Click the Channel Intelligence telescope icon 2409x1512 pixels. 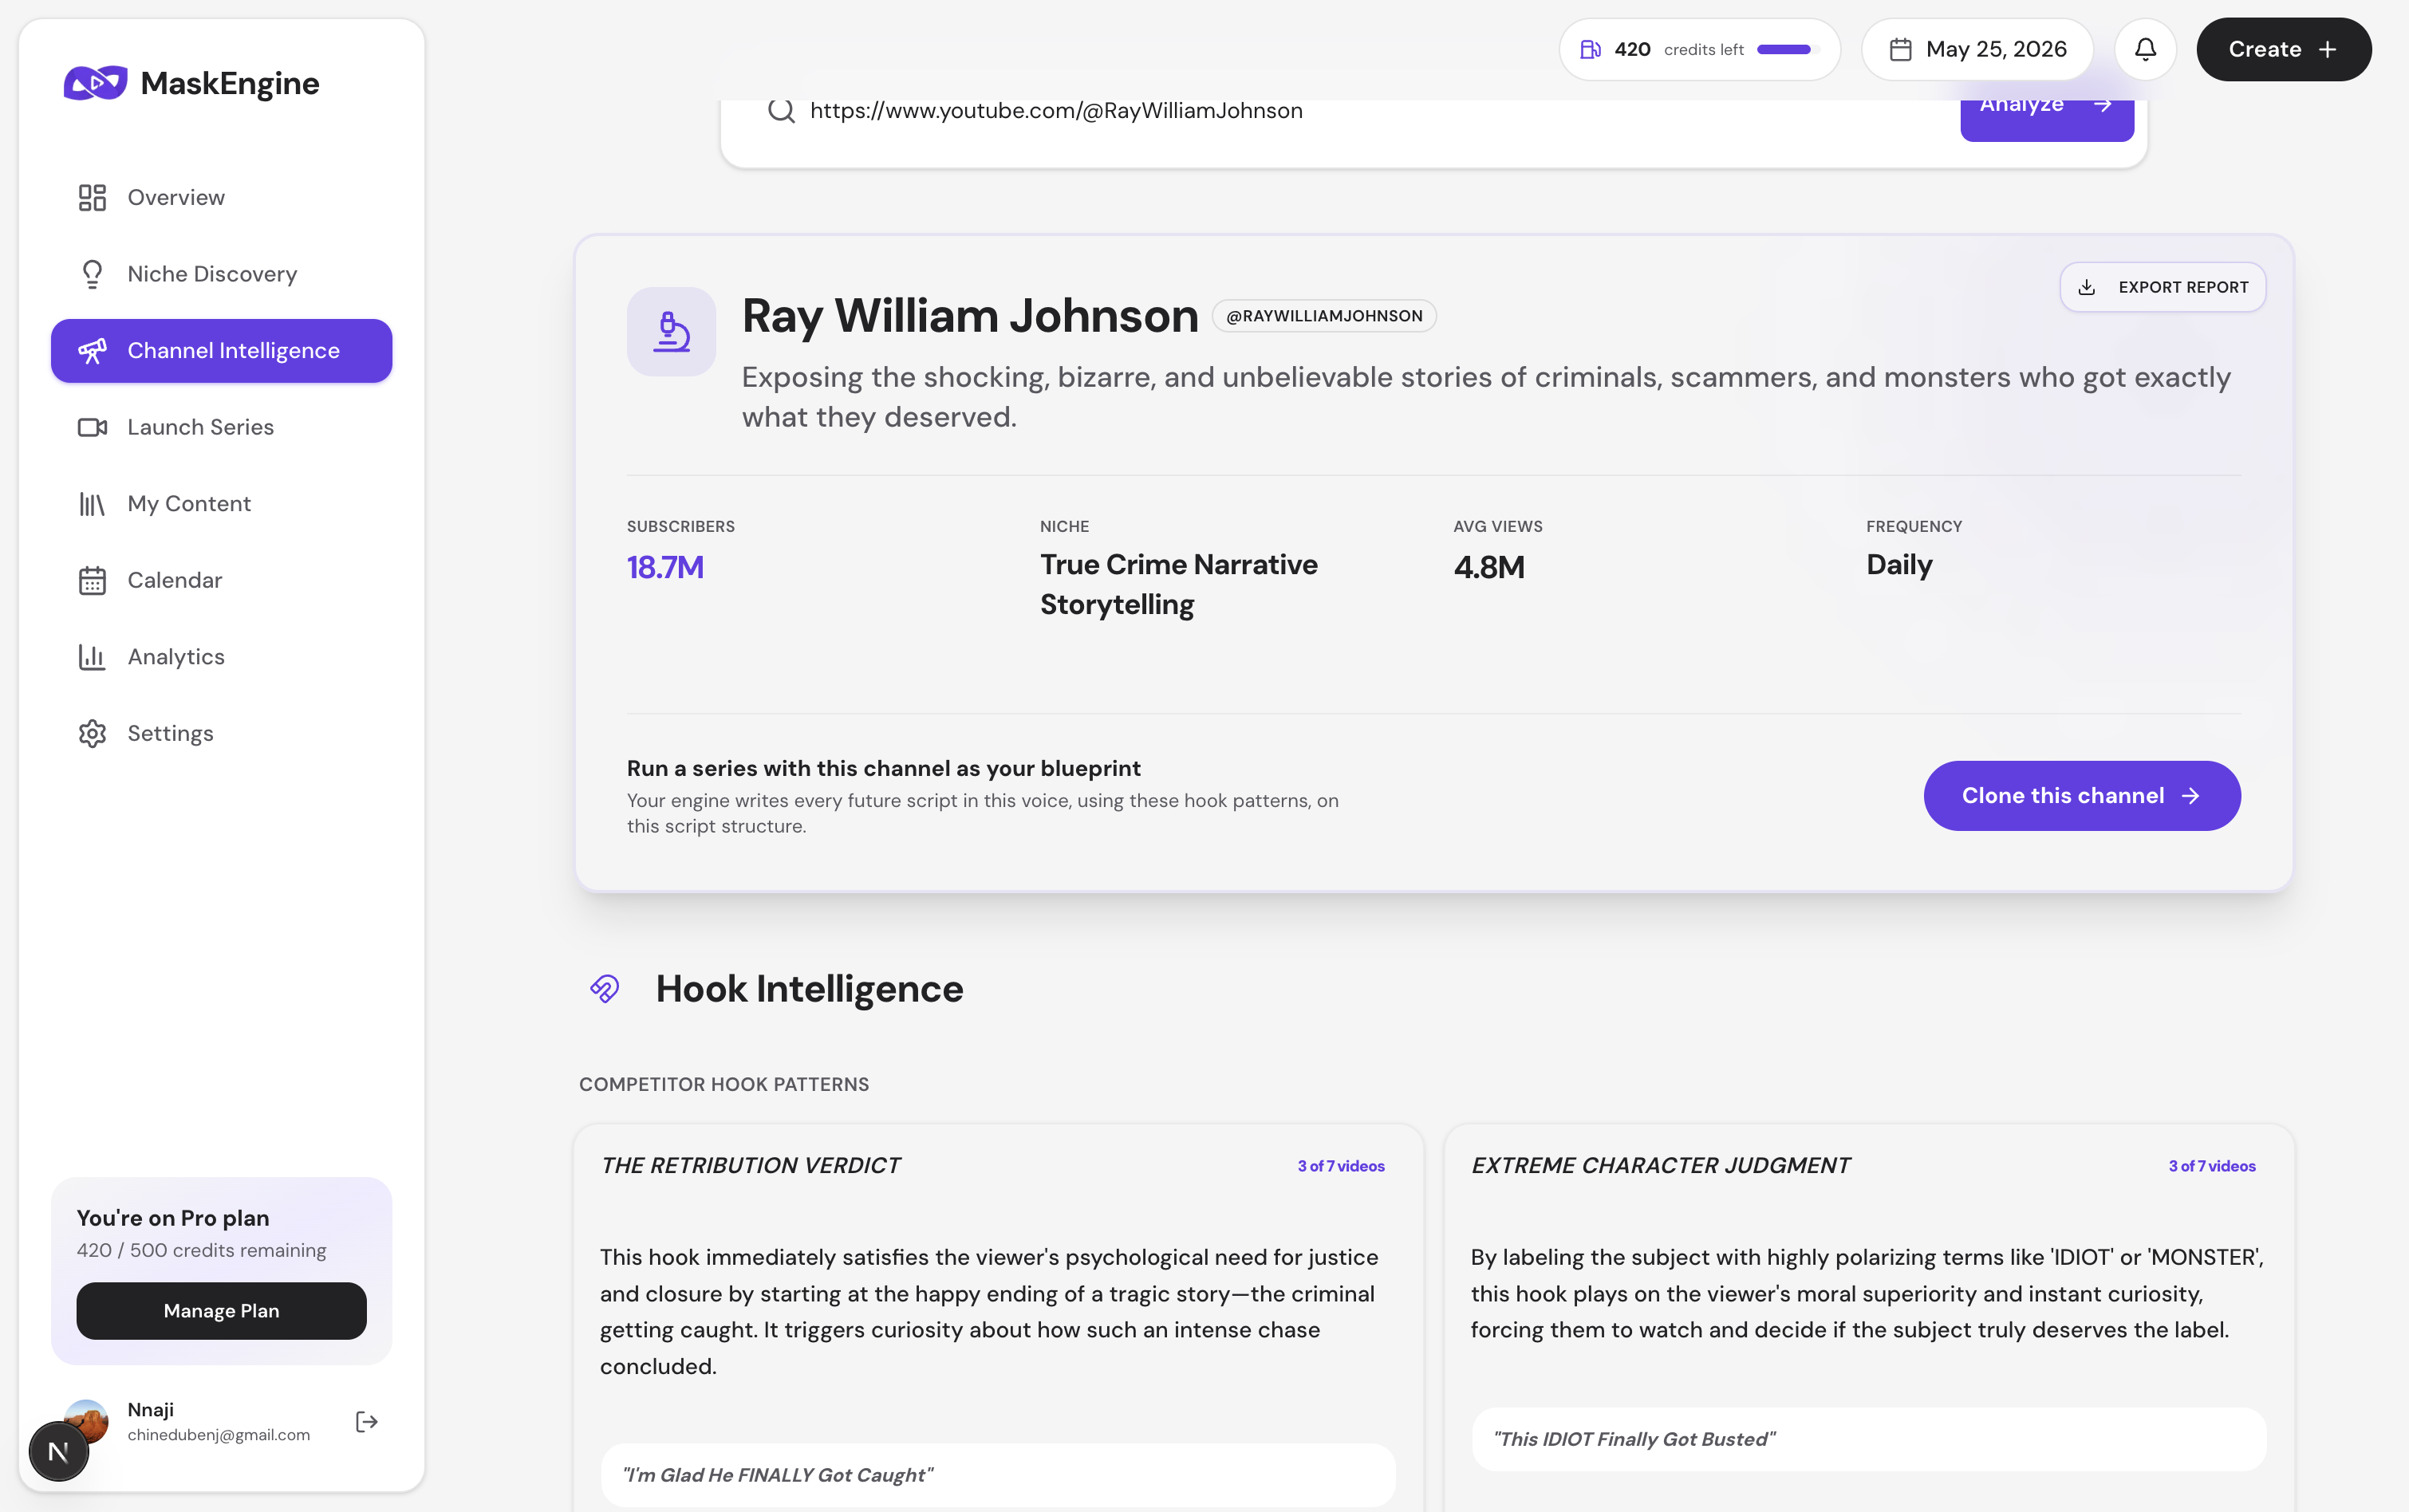pyautogui.click(x=92, y=351)
